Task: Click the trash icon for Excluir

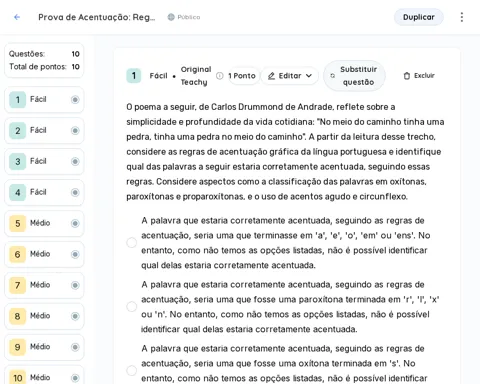Action: [407, 76]
